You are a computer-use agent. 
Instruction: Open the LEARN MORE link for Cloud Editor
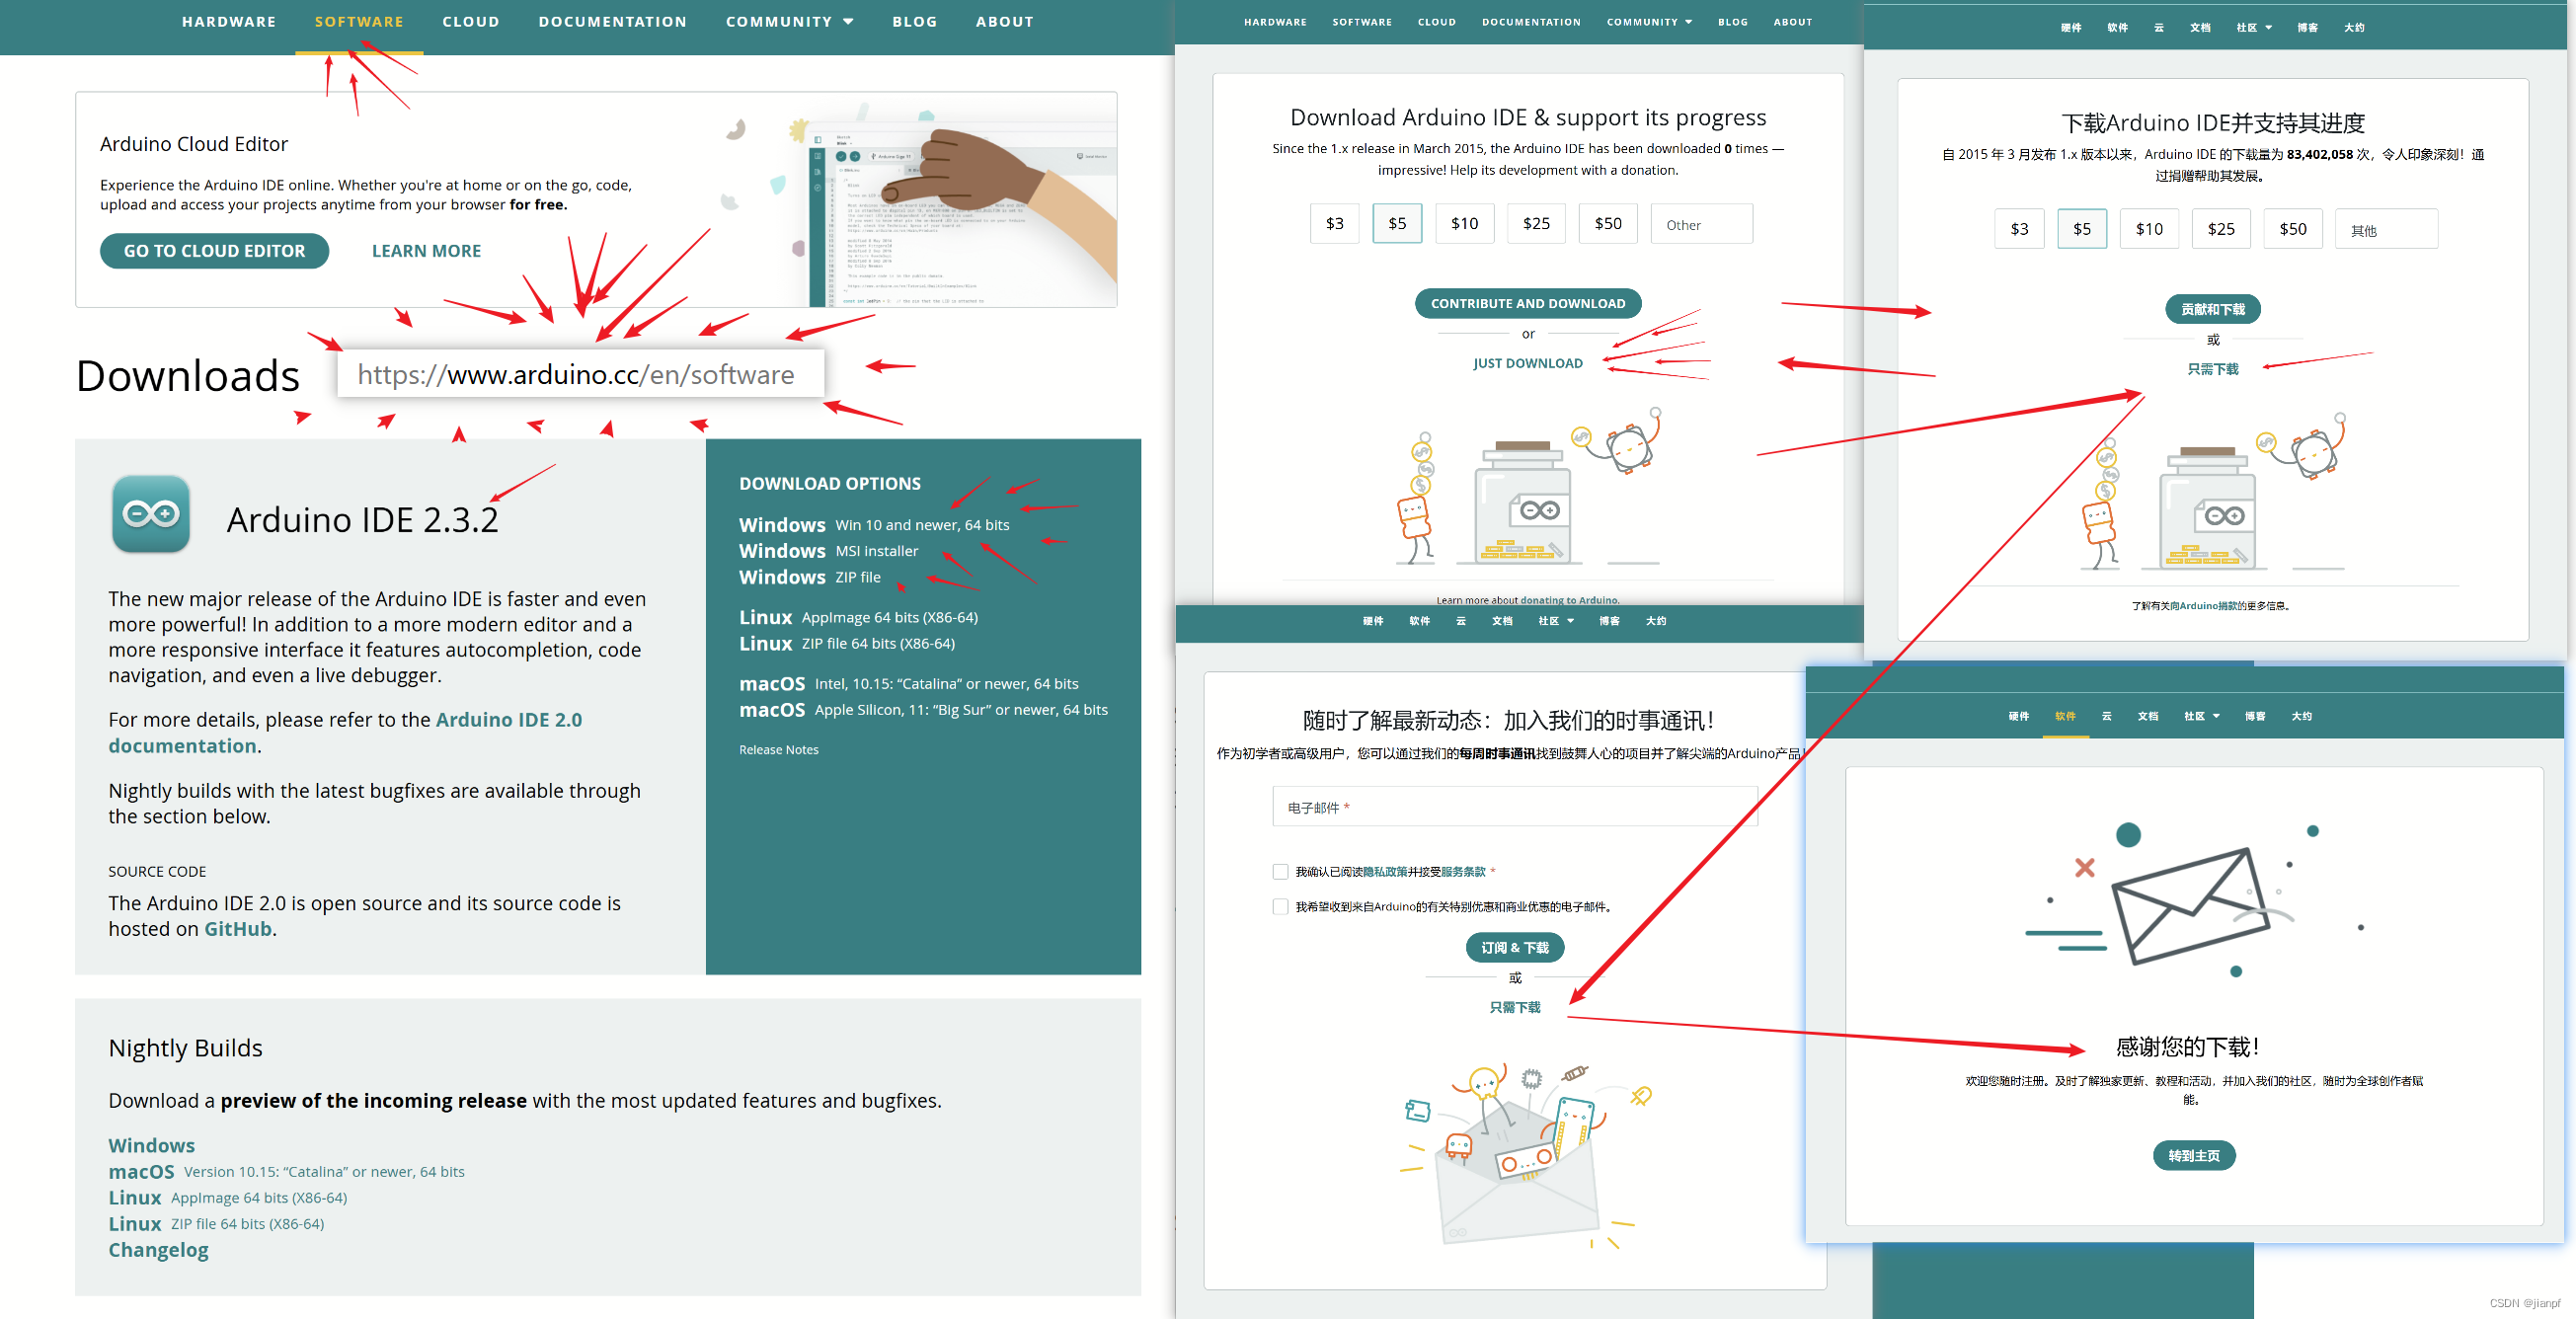(426, 251)
